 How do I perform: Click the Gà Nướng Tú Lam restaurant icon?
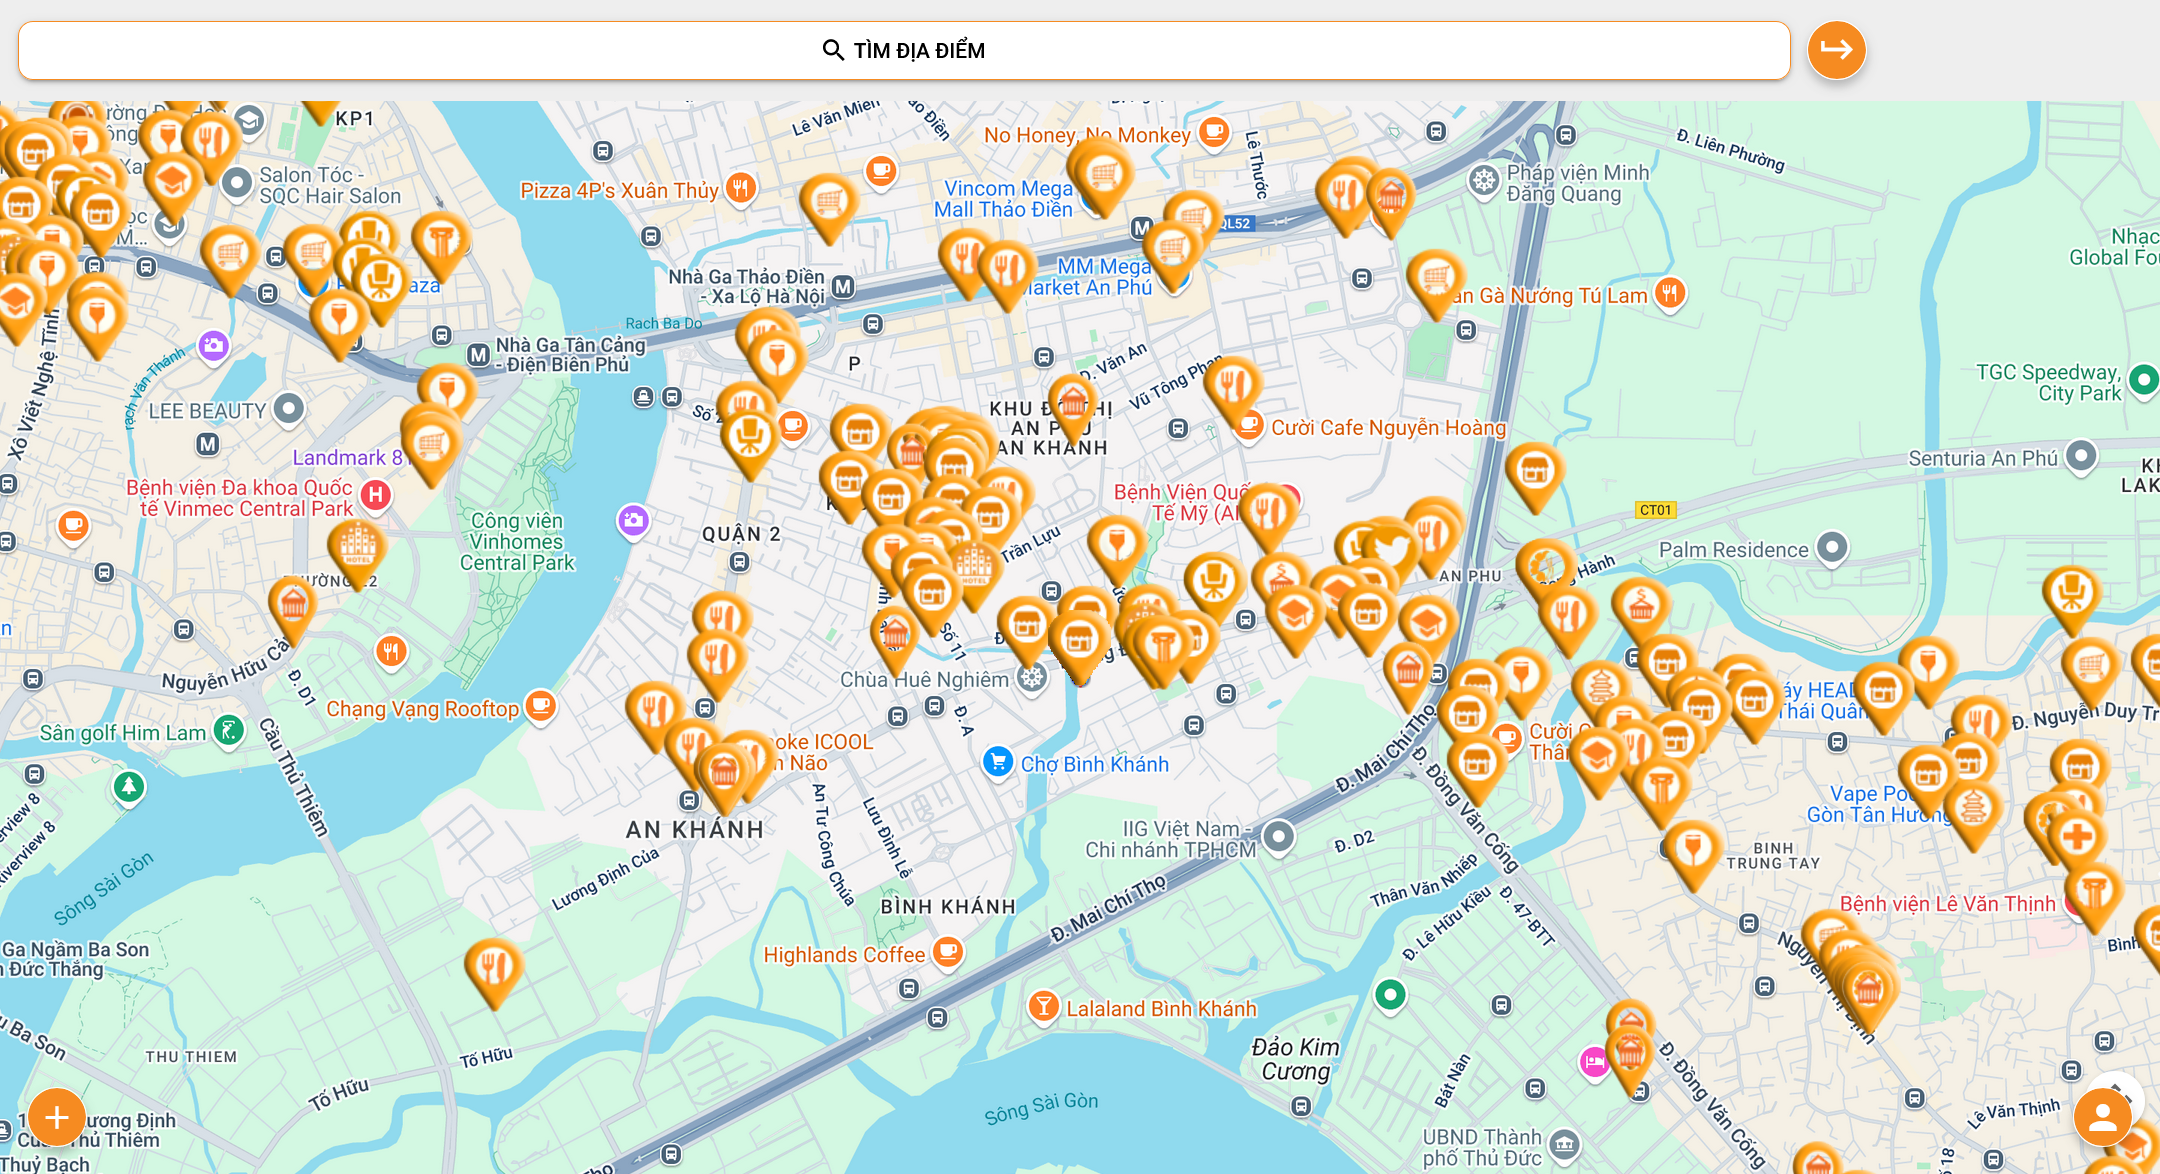1669,293
